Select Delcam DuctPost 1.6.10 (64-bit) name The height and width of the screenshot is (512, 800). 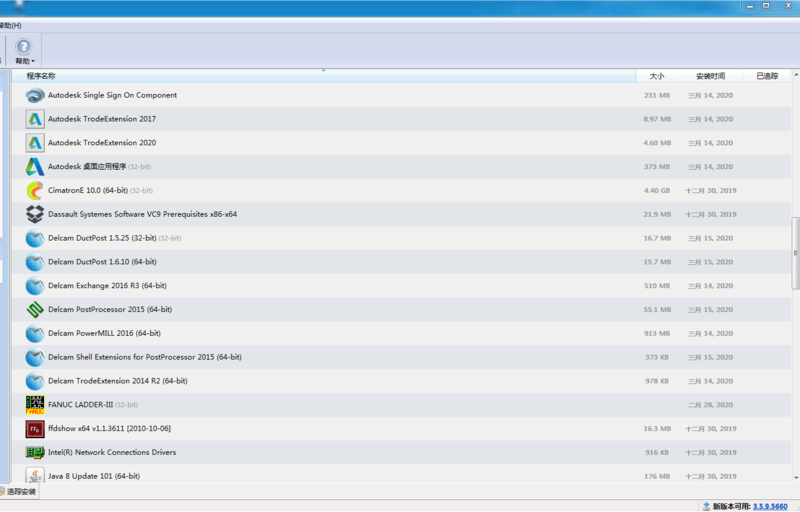(102, 262)
